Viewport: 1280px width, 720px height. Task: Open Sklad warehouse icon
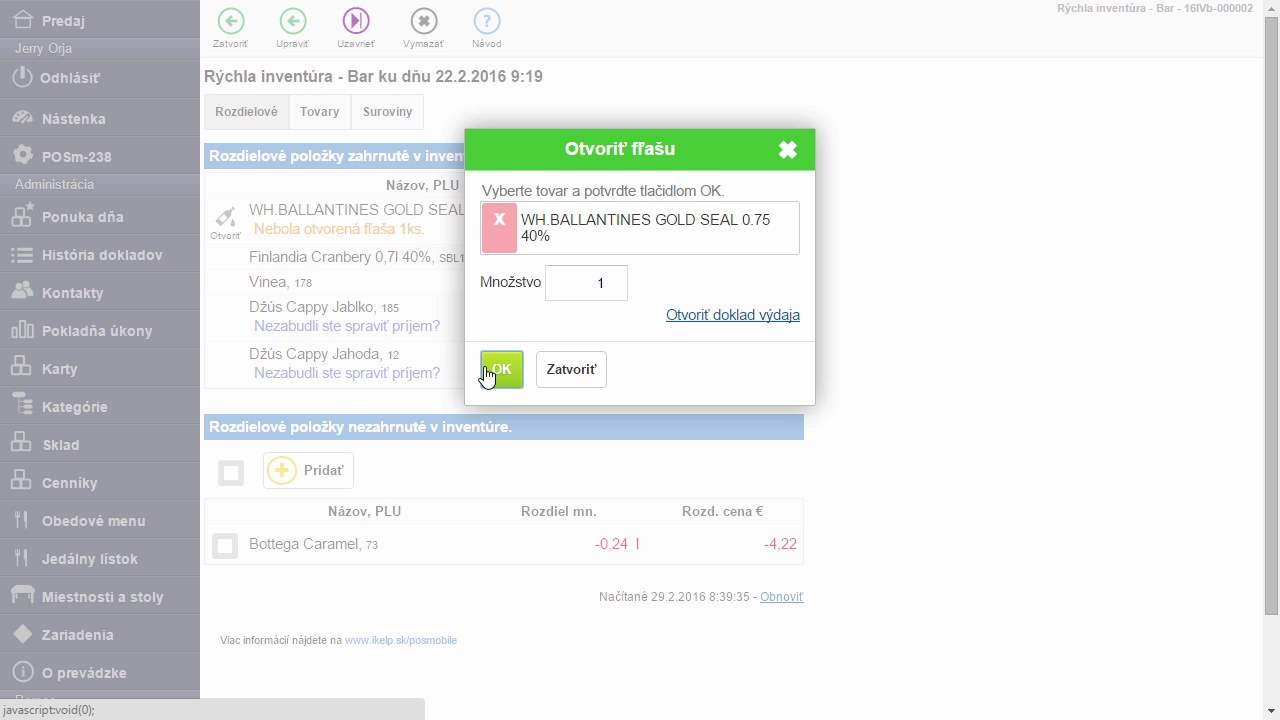tap(22, 444)
